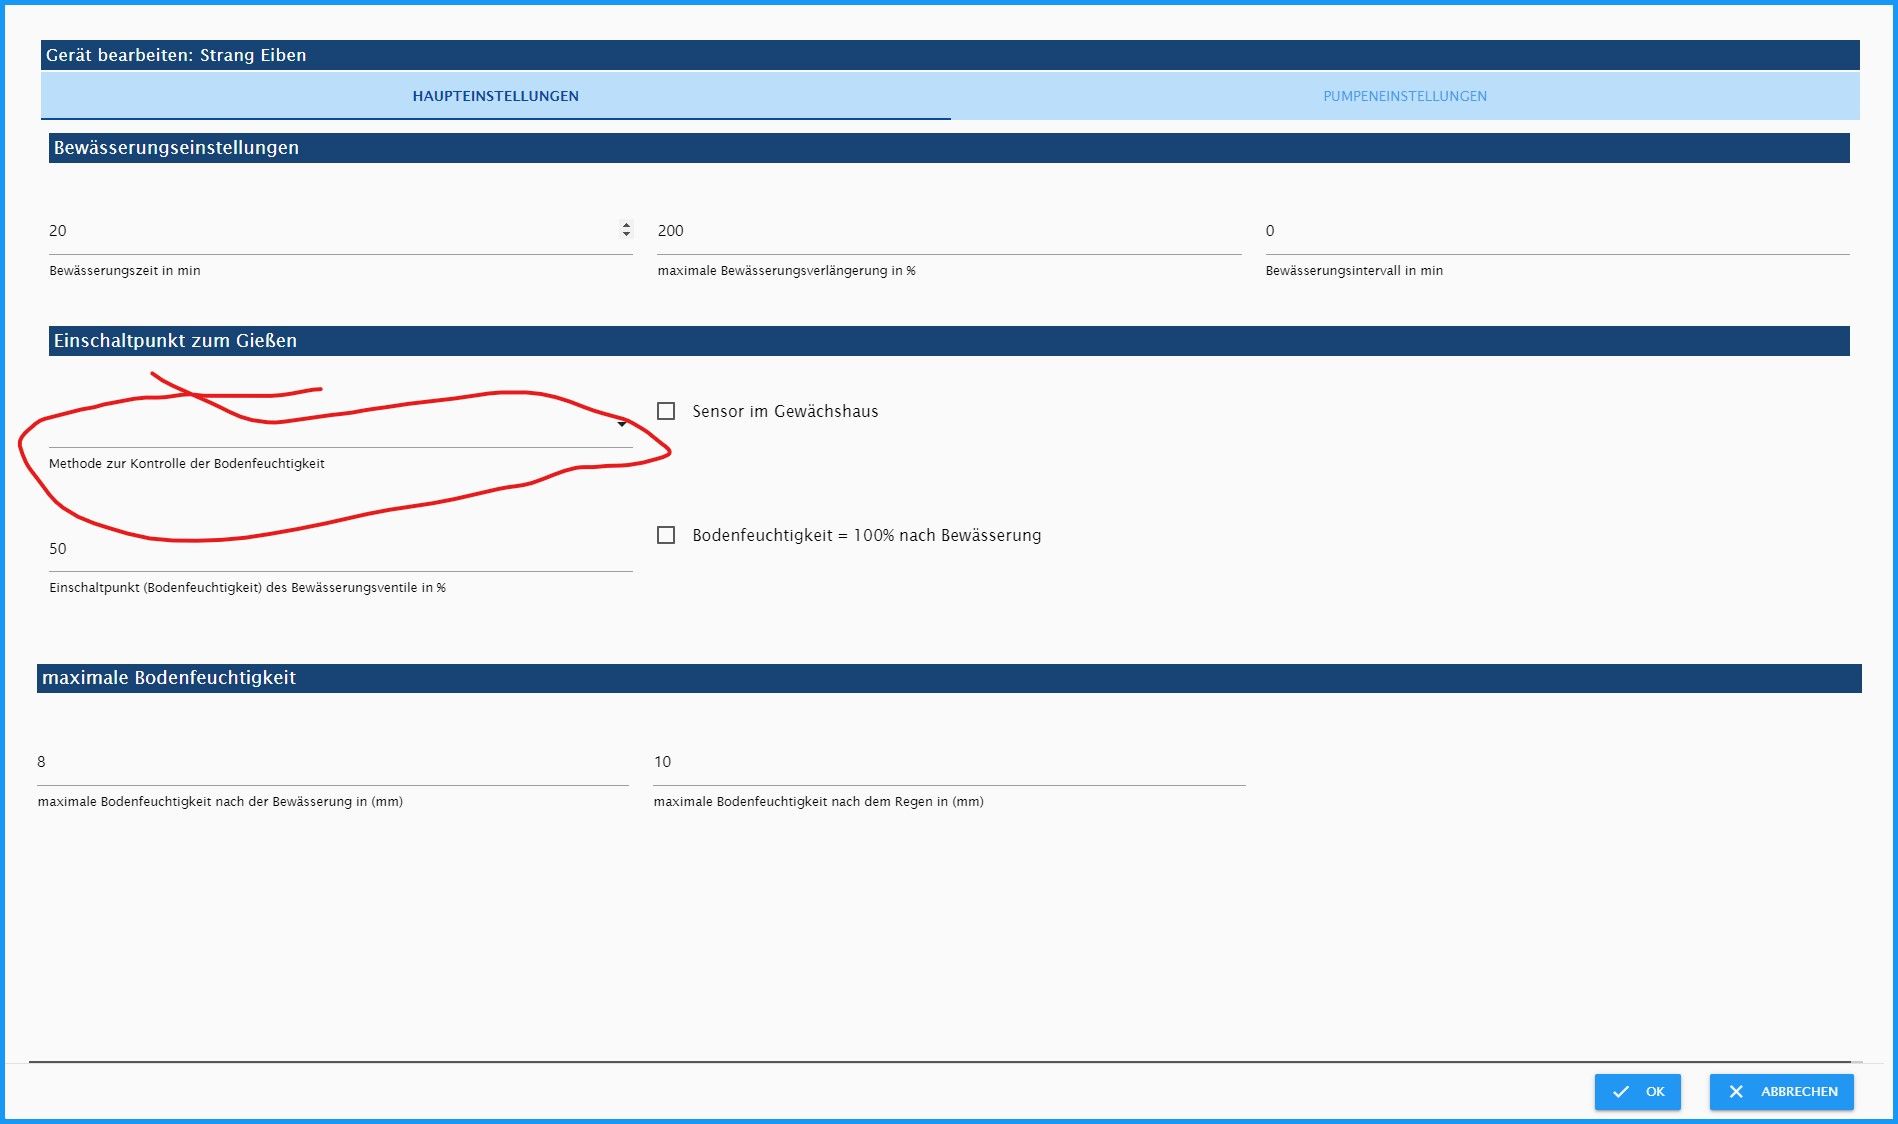Switch to the Pumpeneinstellungen tab

coord(1405,96)
